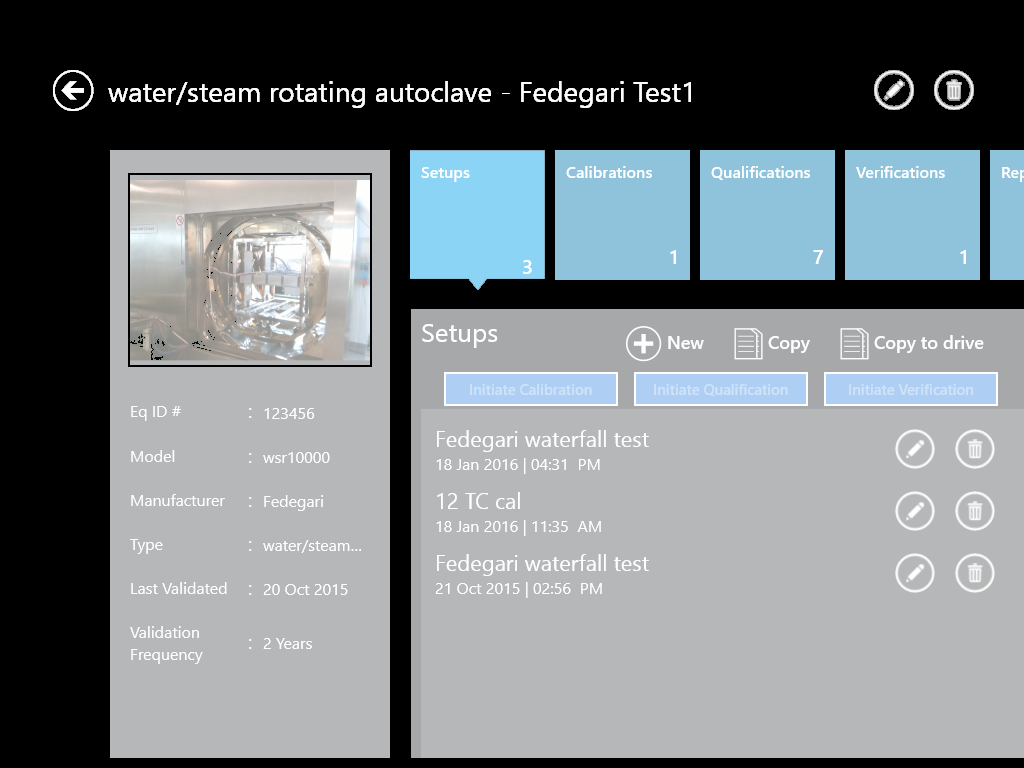Click the Copy document icon

pyautogui.click(x=748, y=344)
